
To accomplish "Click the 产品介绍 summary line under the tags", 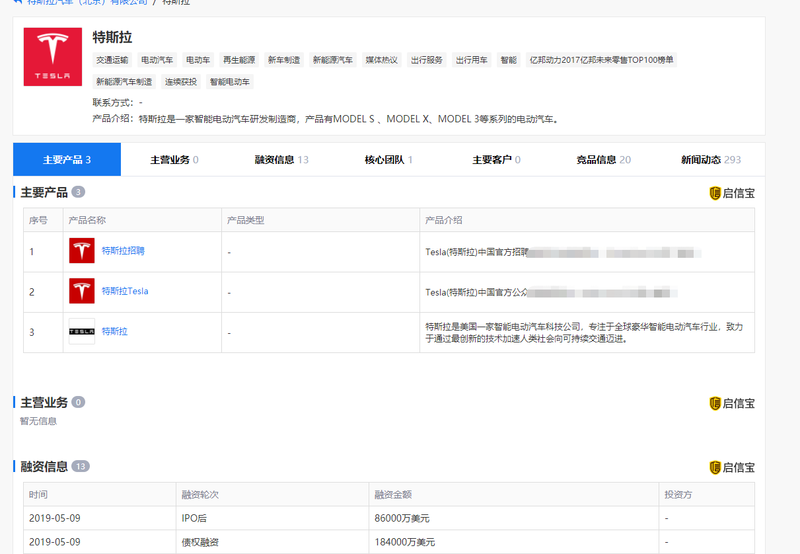I will coord(326,119).
